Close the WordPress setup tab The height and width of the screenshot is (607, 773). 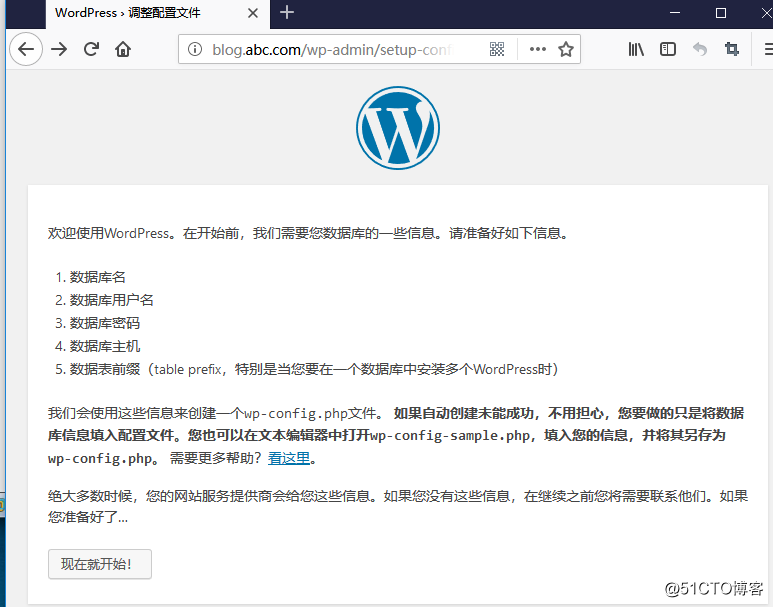(252, 13)
